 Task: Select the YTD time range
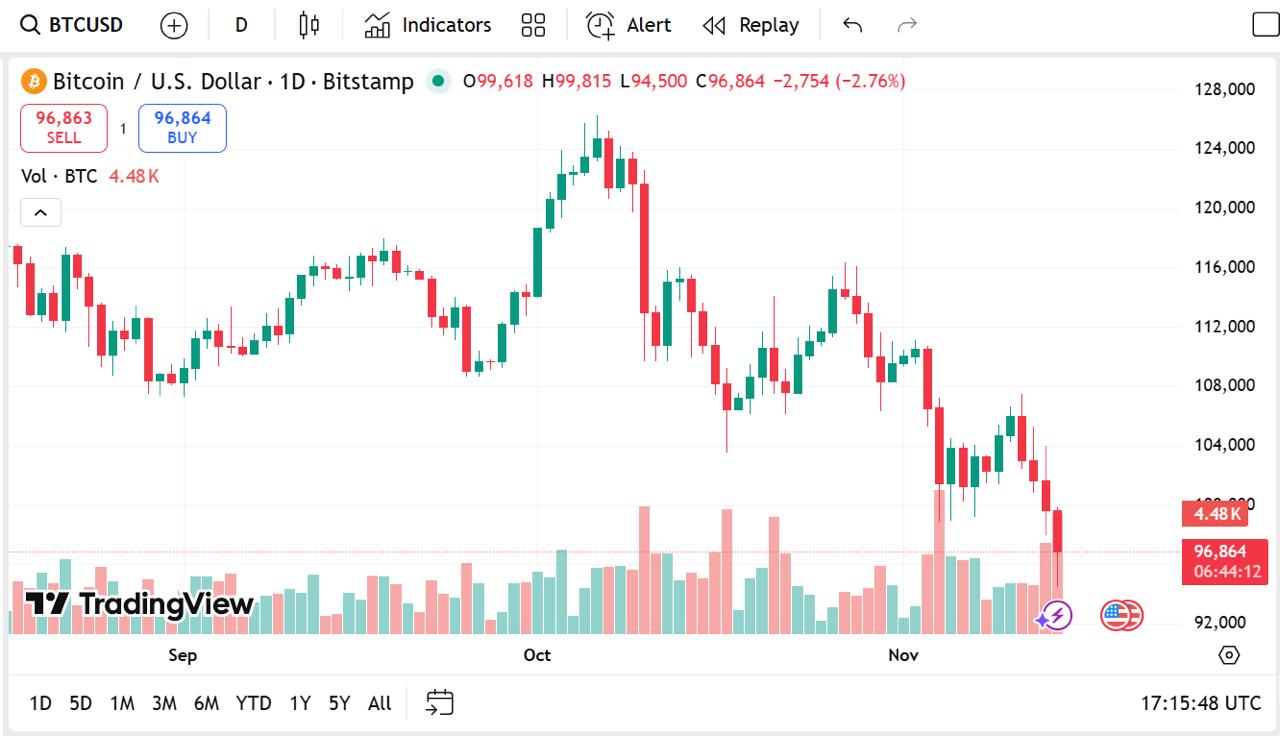pyautogui.click(x=253, y=703)
